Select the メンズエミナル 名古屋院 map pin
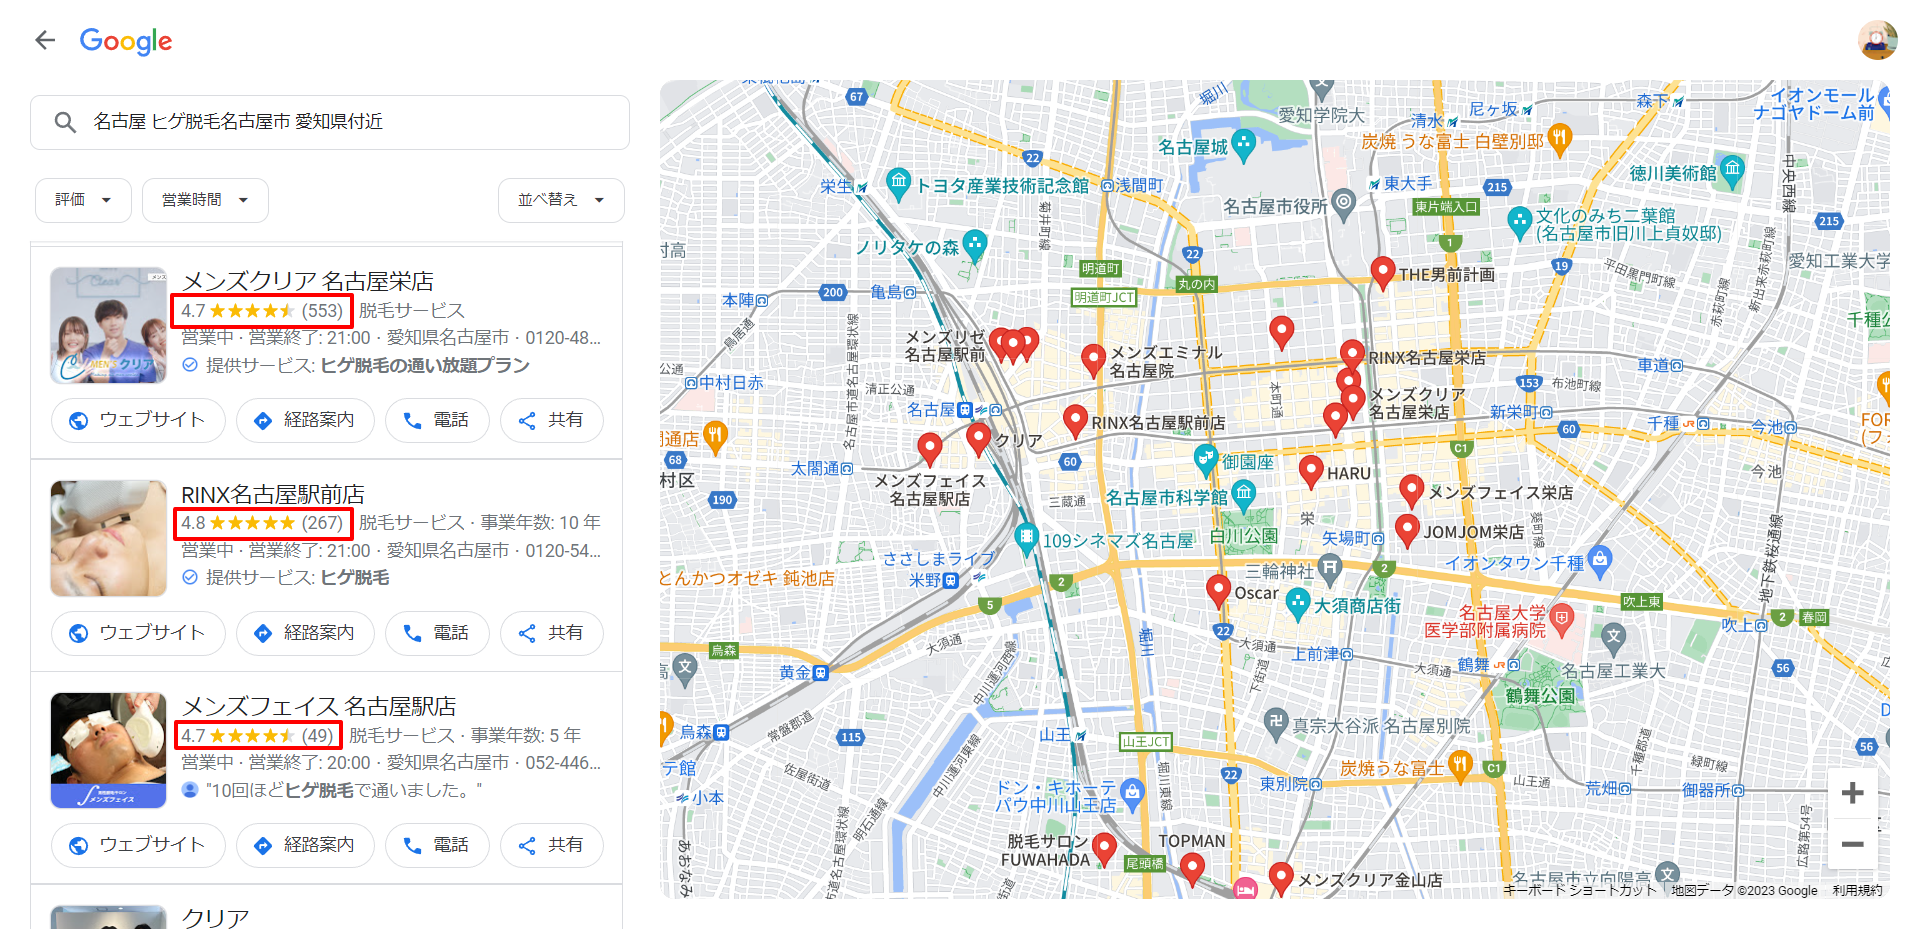This screenshot has width=1920, height=929. pos(1094,360)
